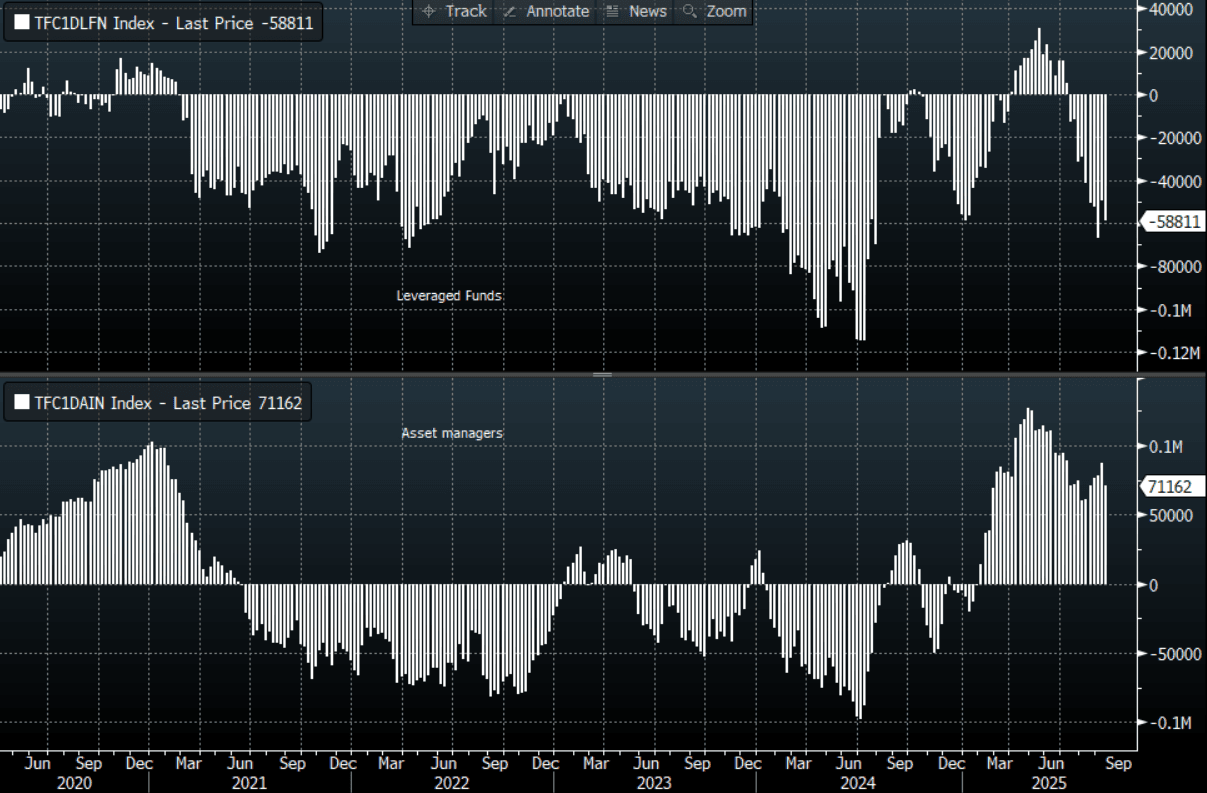Viewport: 1207px width, 793px height.
Task: Click the TFC1DAIN white legend square
Action: click(x=21, y=403)
